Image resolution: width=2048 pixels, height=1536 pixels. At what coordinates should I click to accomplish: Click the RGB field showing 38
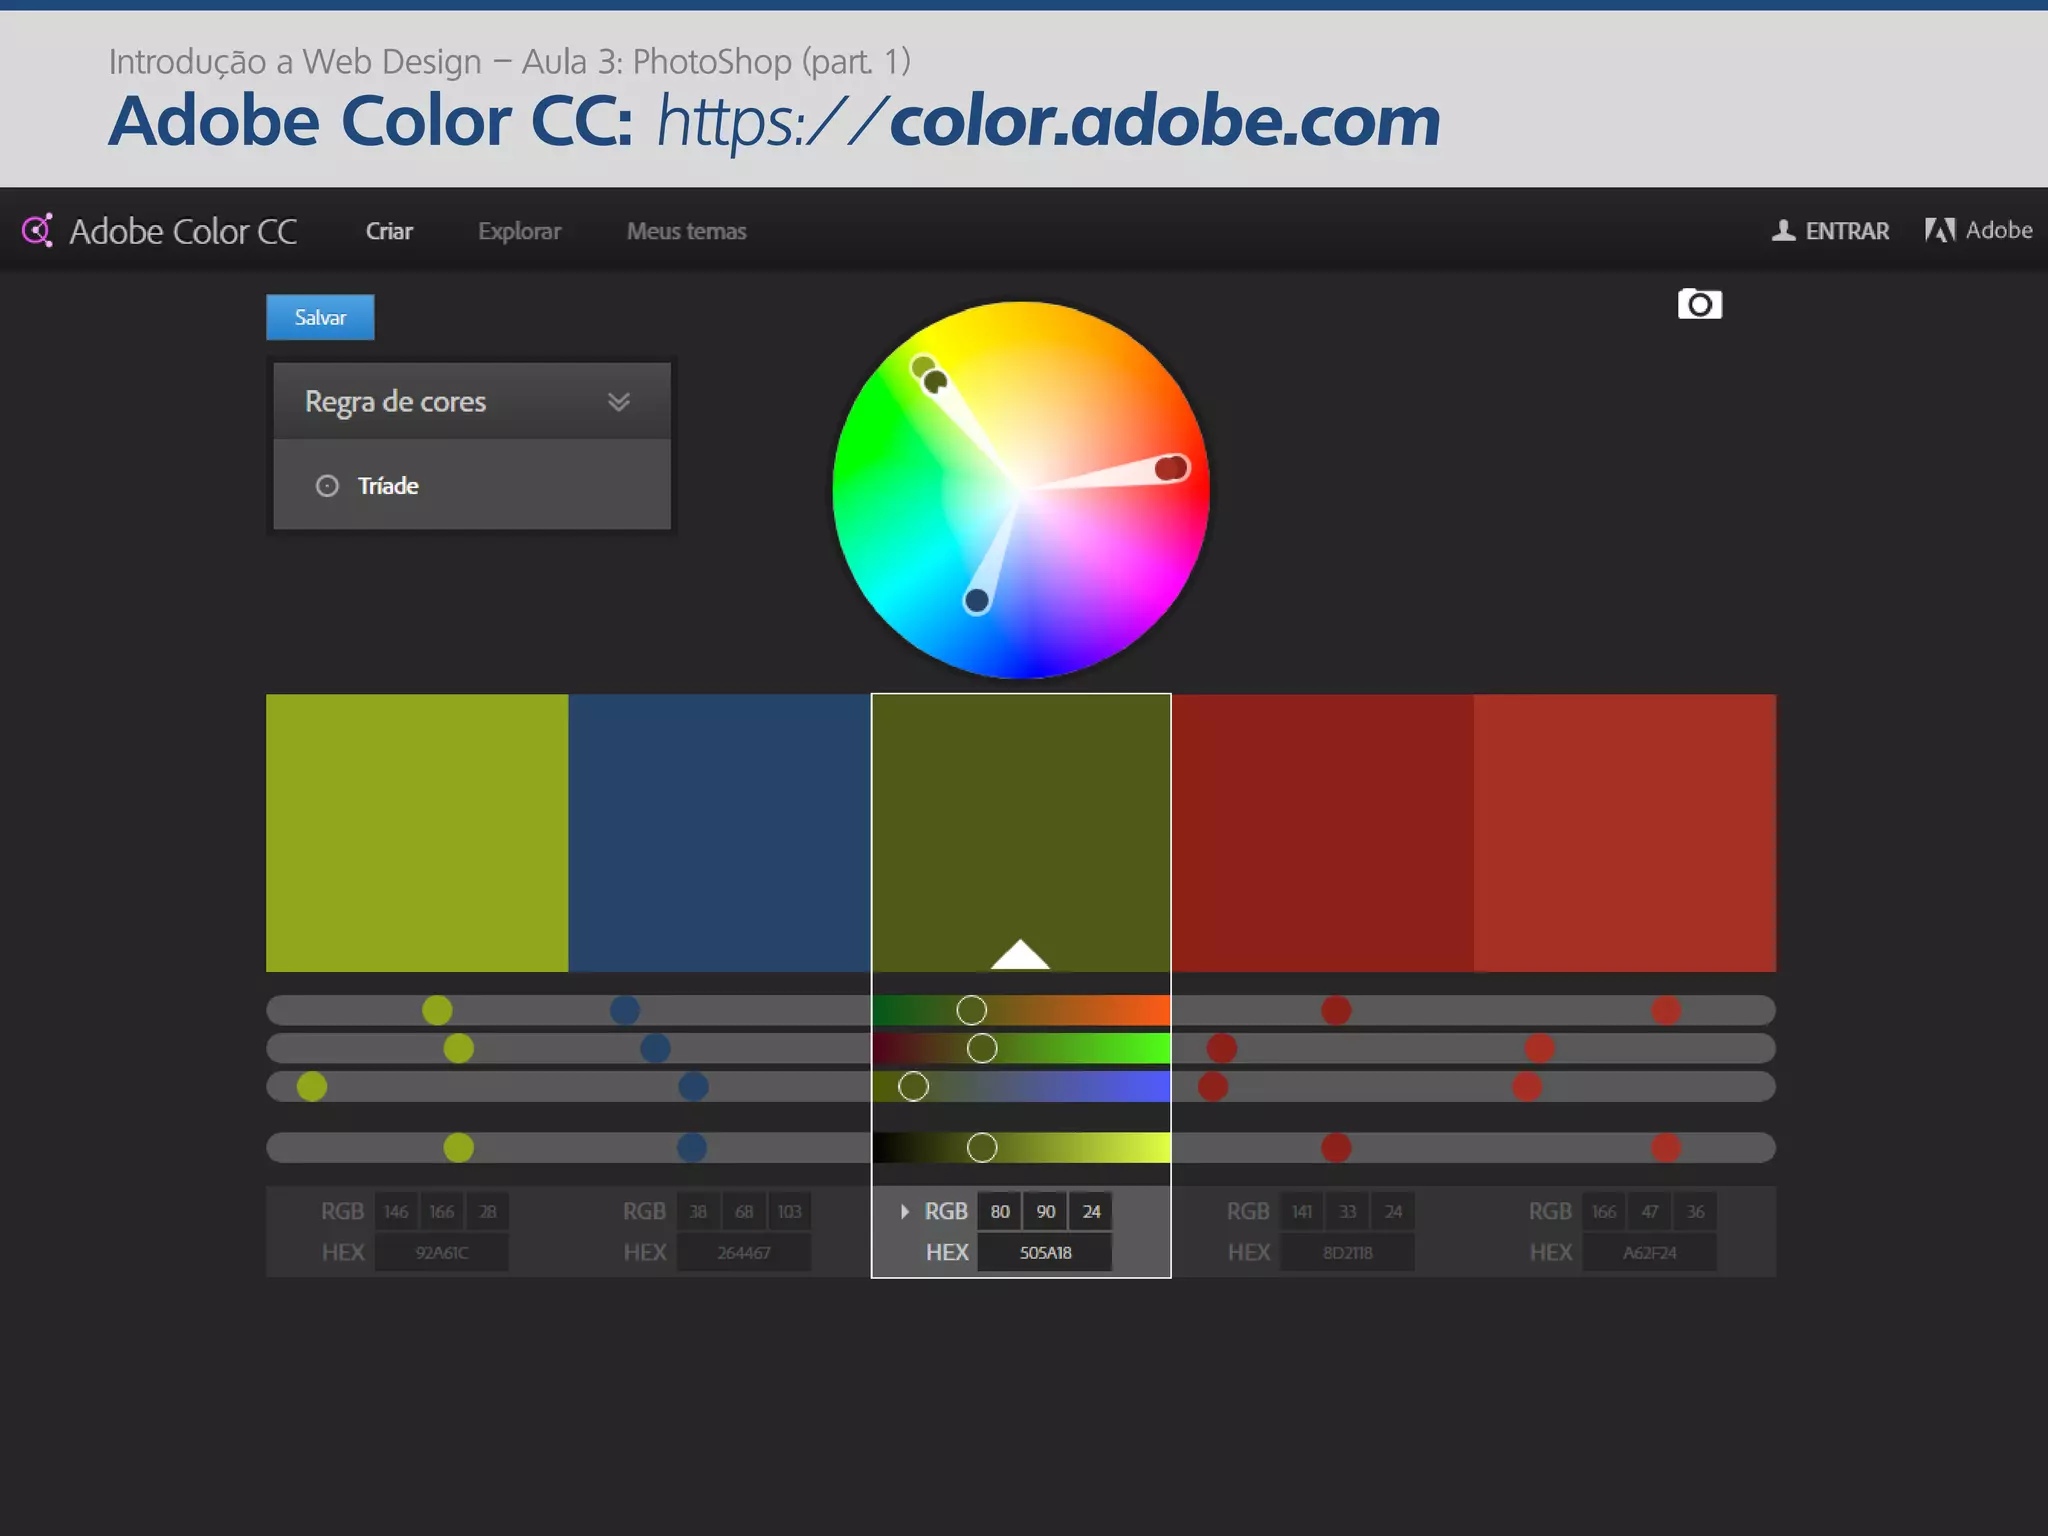click(x=698, y=1211)
